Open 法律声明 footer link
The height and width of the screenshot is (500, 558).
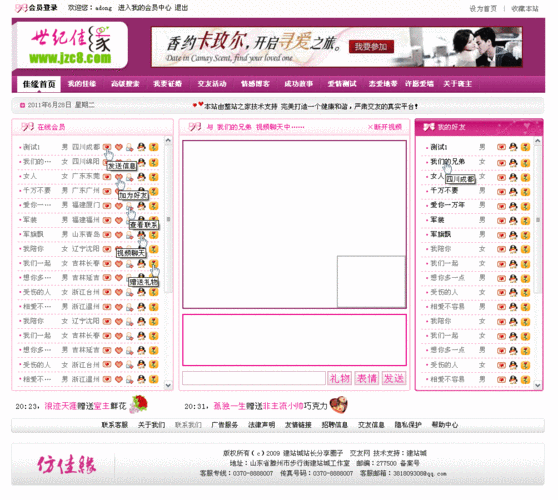261,425
